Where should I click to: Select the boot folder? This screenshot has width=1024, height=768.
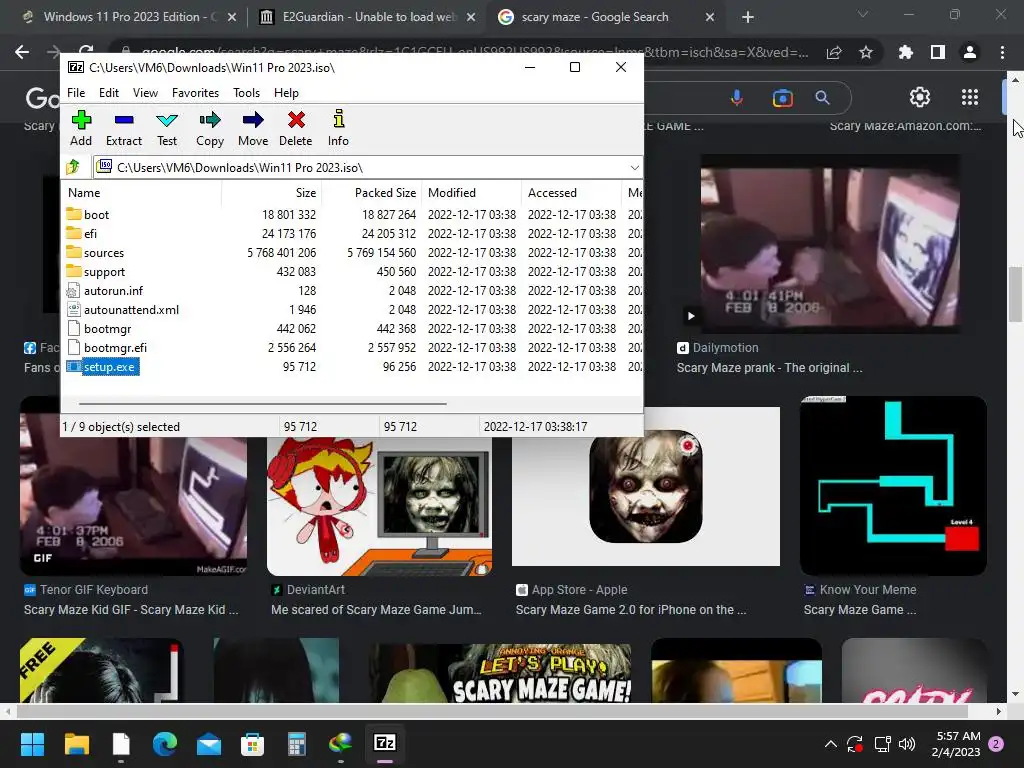coord(97,214)
